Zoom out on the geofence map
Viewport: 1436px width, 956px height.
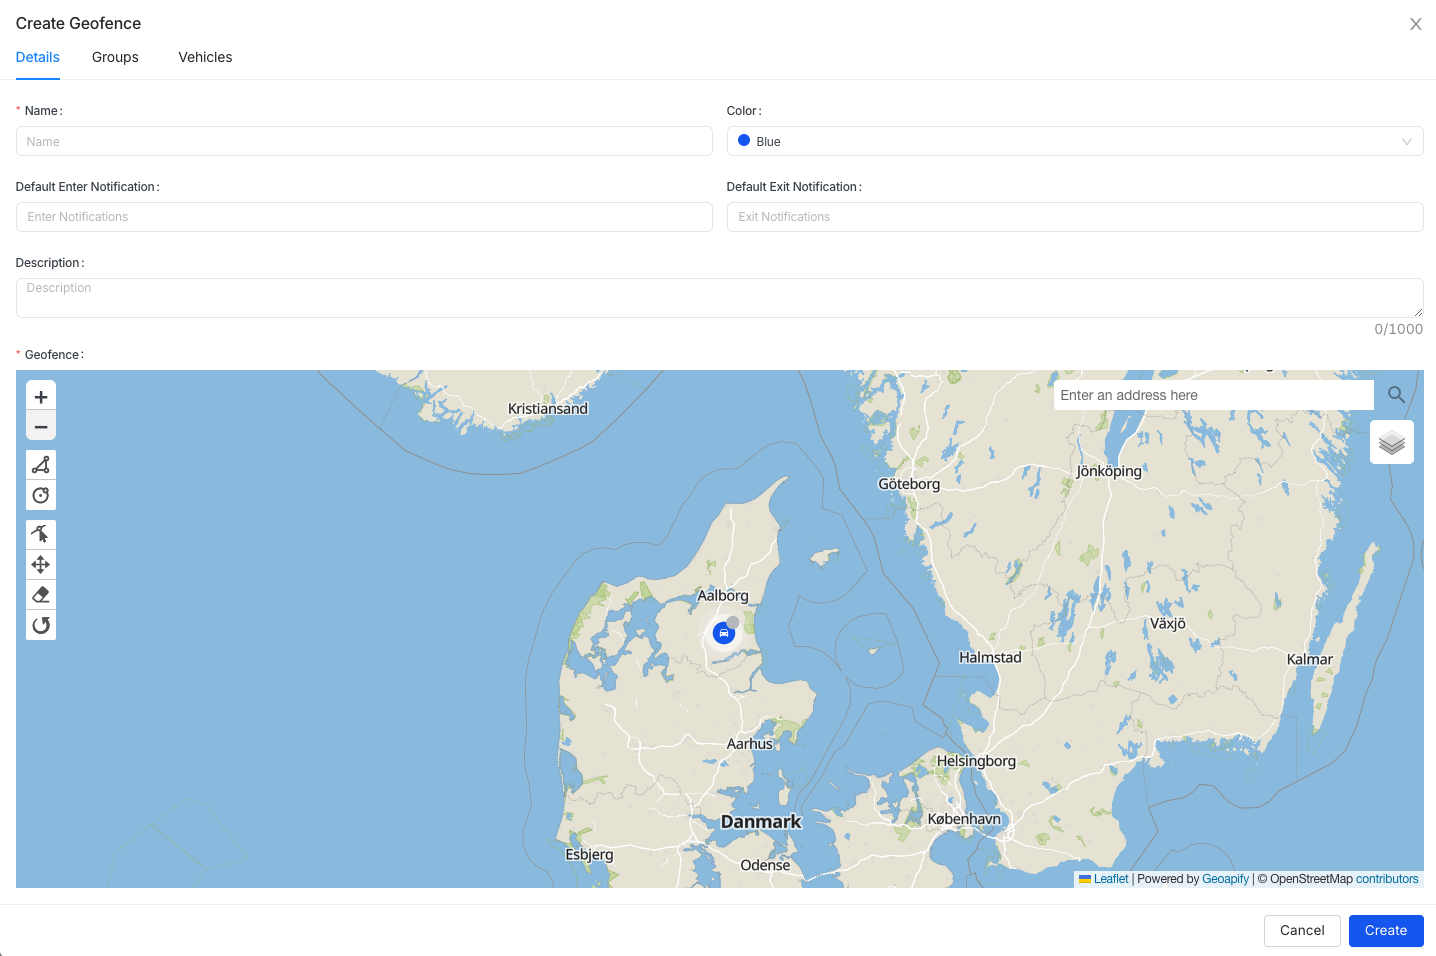point(41,426)
